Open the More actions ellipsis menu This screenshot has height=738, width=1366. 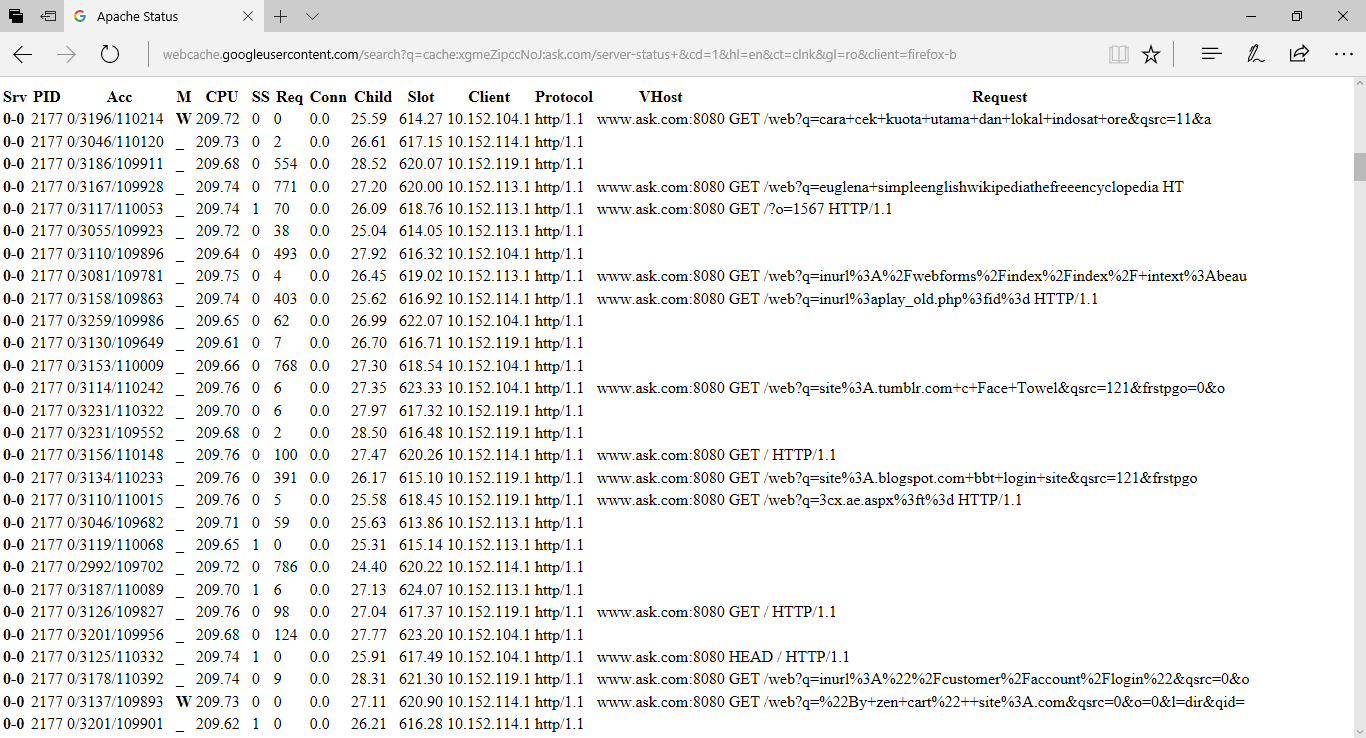click(1343, 54)
